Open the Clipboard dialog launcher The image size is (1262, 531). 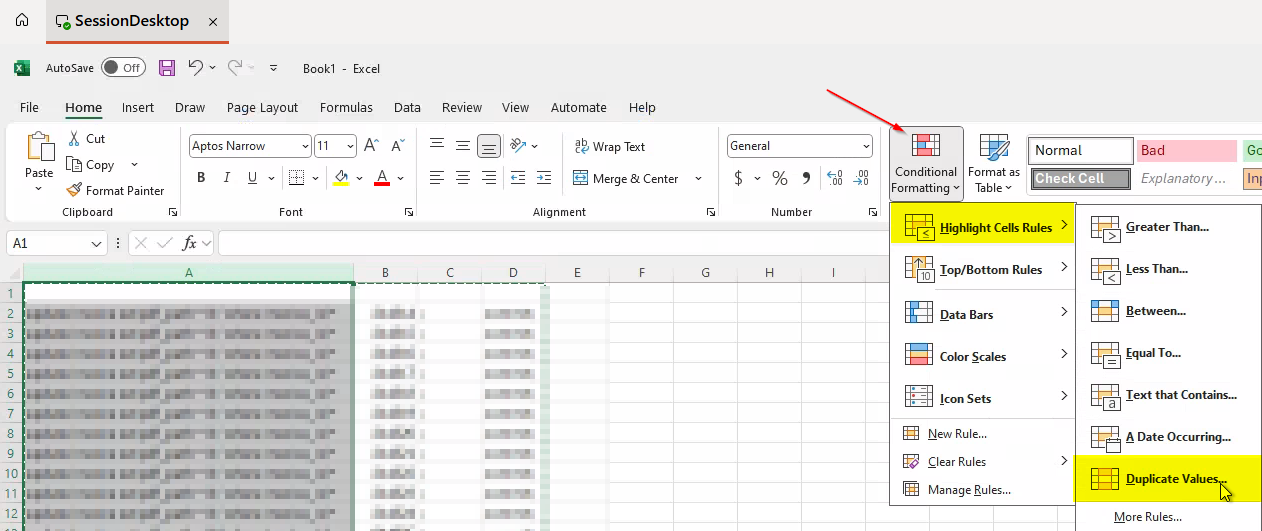click(173, 212)
